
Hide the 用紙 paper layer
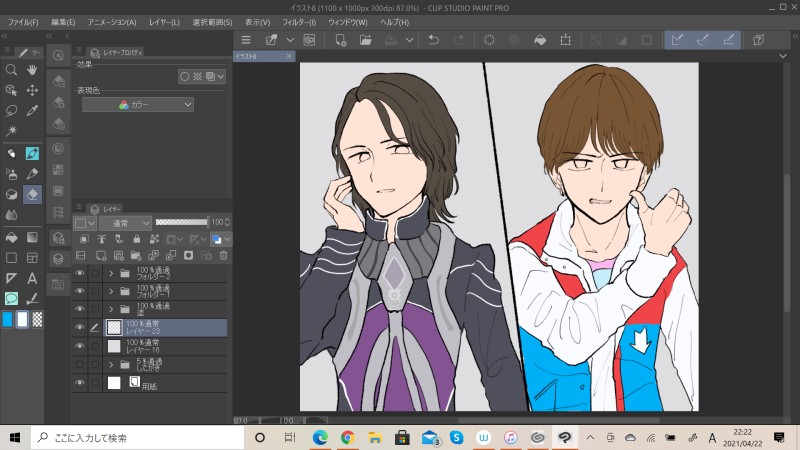pos(80,383)
